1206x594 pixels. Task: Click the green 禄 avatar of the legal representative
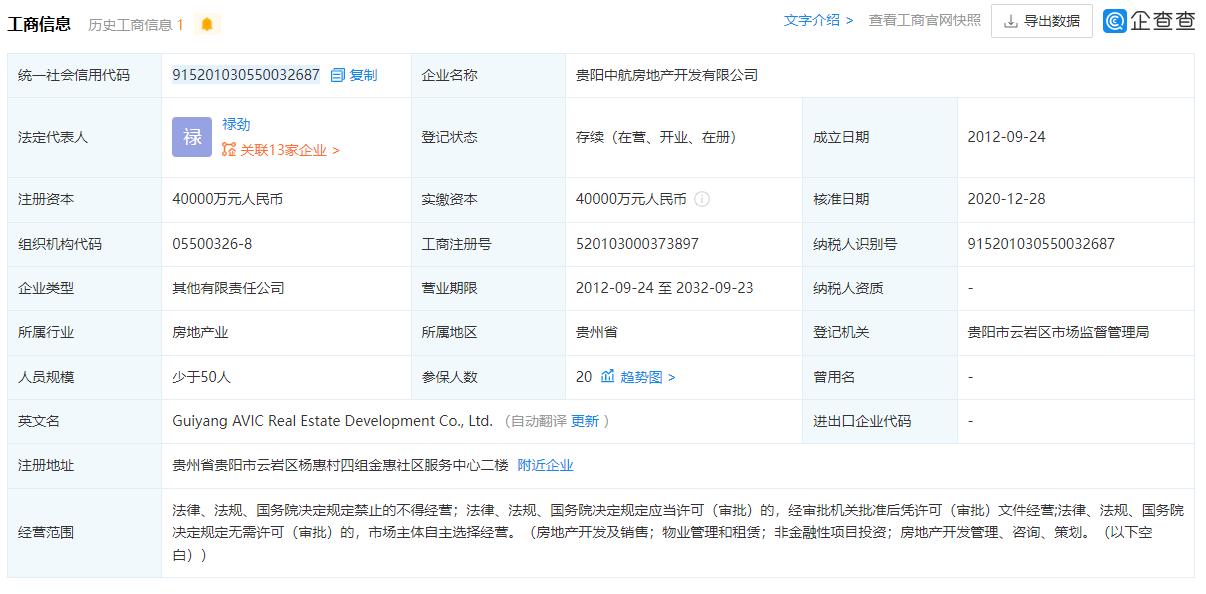pyautogui.click(x=190, y=136)
